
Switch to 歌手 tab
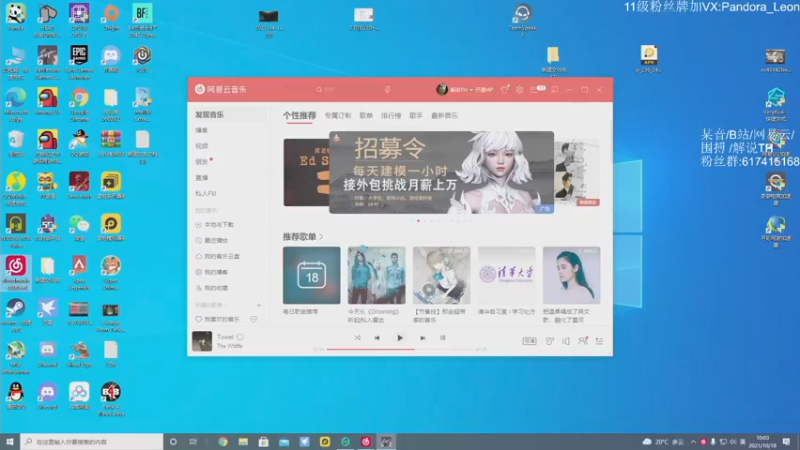click(416, 116)
